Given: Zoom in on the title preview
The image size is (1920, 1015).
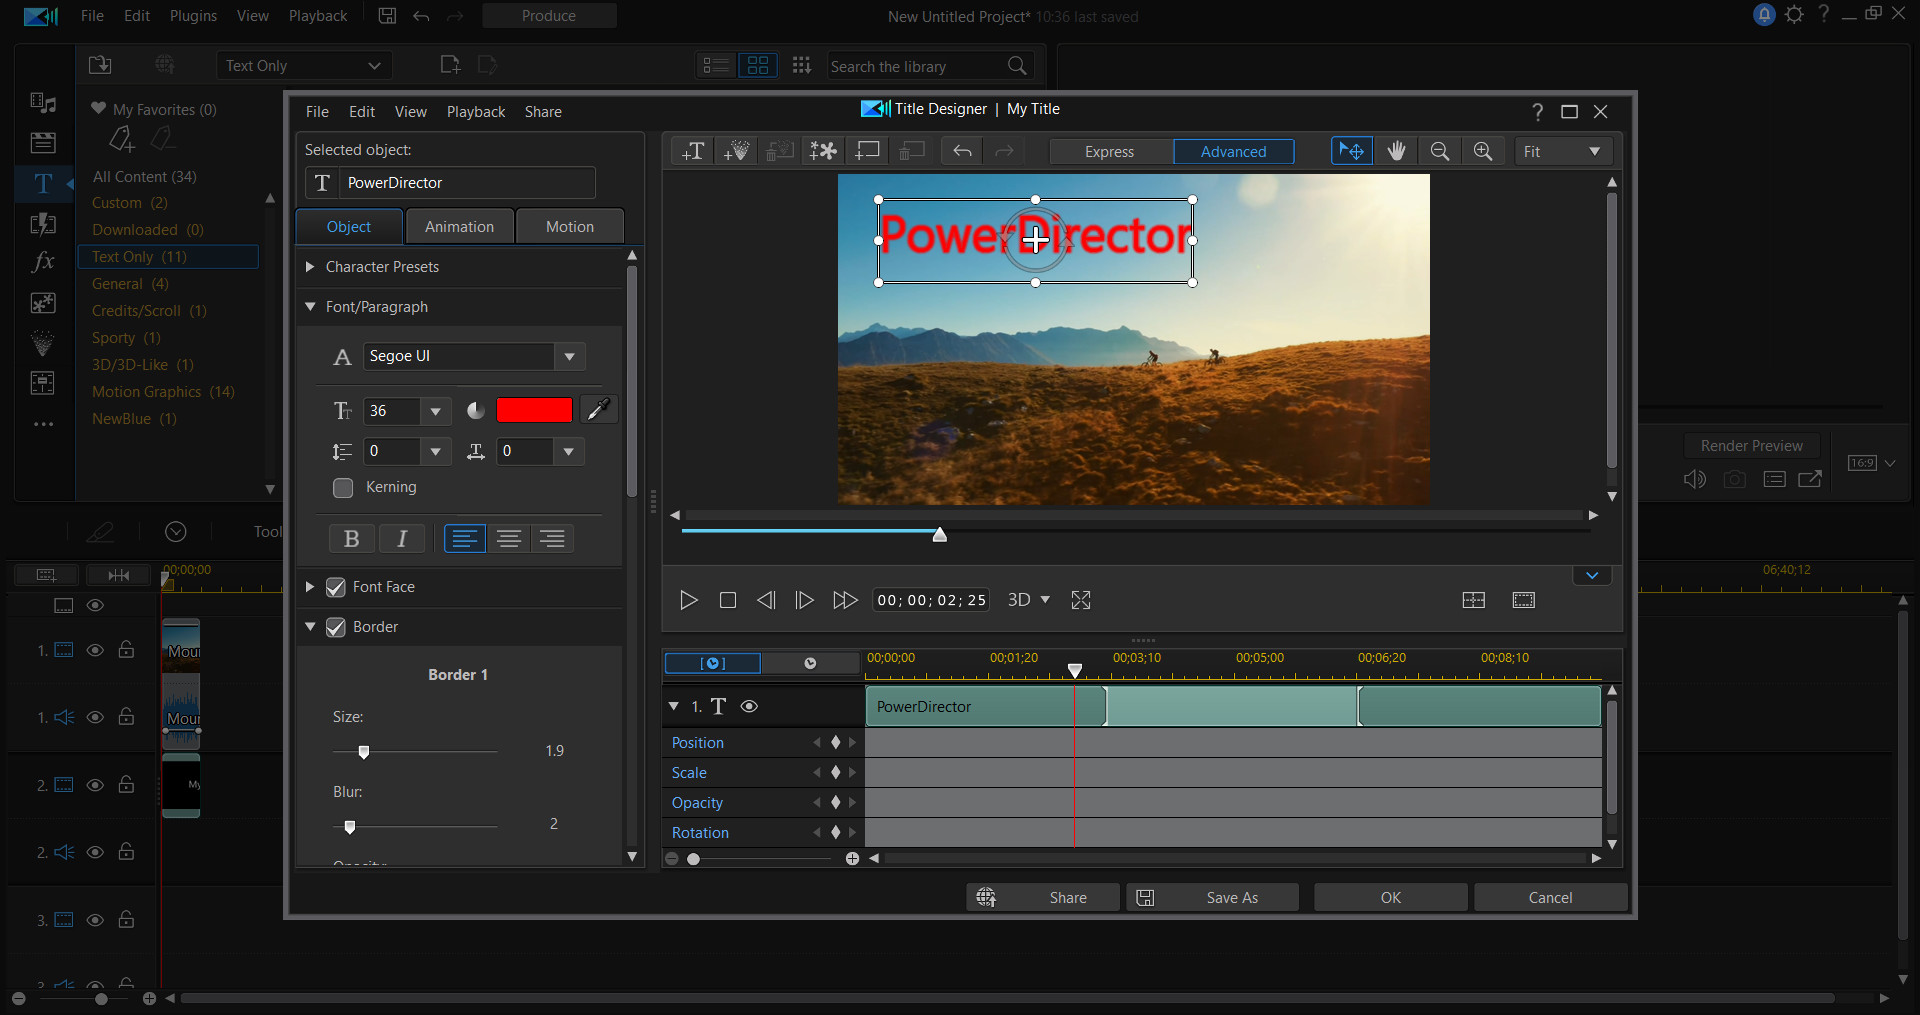Looking at the screenshot, I should pos(1483,151).
